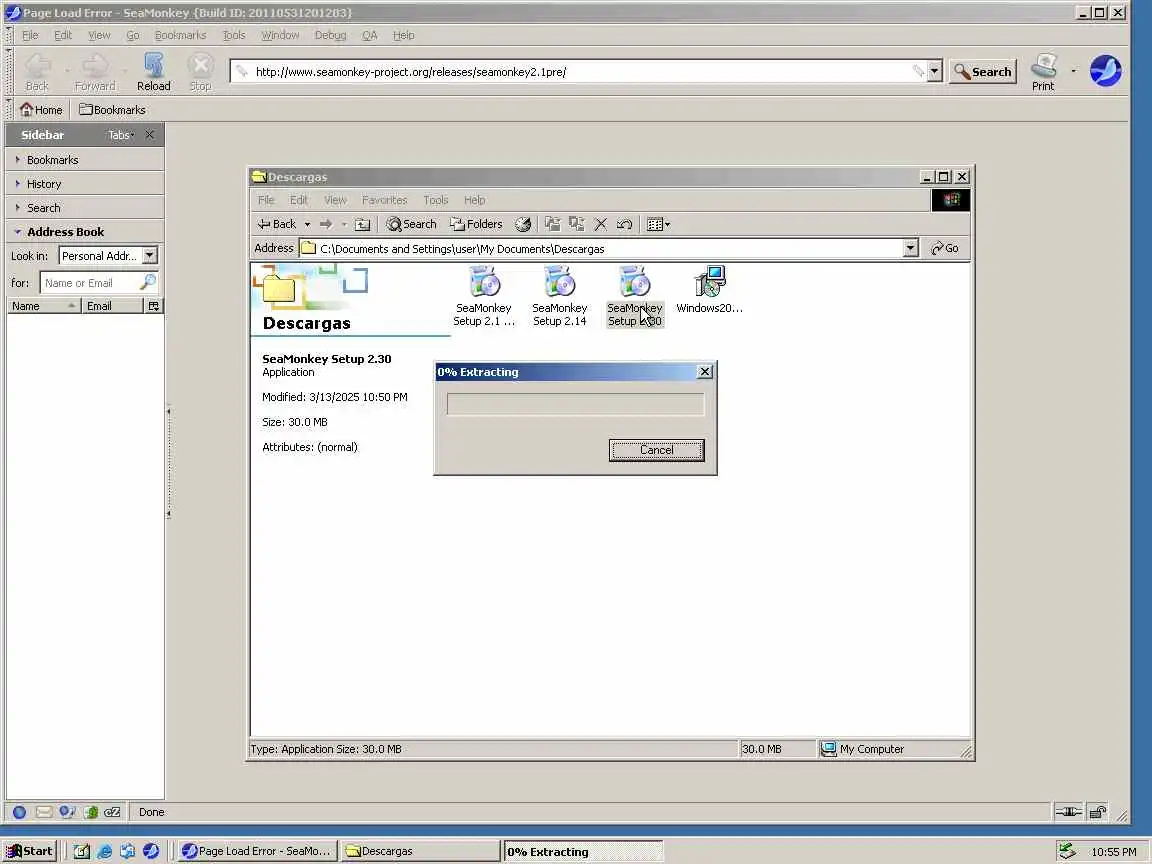Click the Stop button in SeaMonkey toolbar
Image resolution: width=1152 pixels, height=864 pixels.
pos(200,72)
